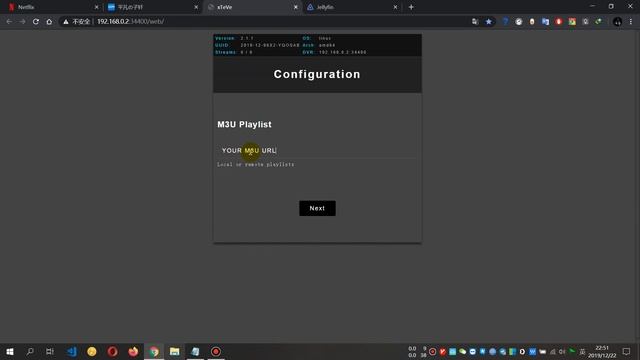
Task: Launch Visual Studio Code from taskbar
Action: [72, 351]
